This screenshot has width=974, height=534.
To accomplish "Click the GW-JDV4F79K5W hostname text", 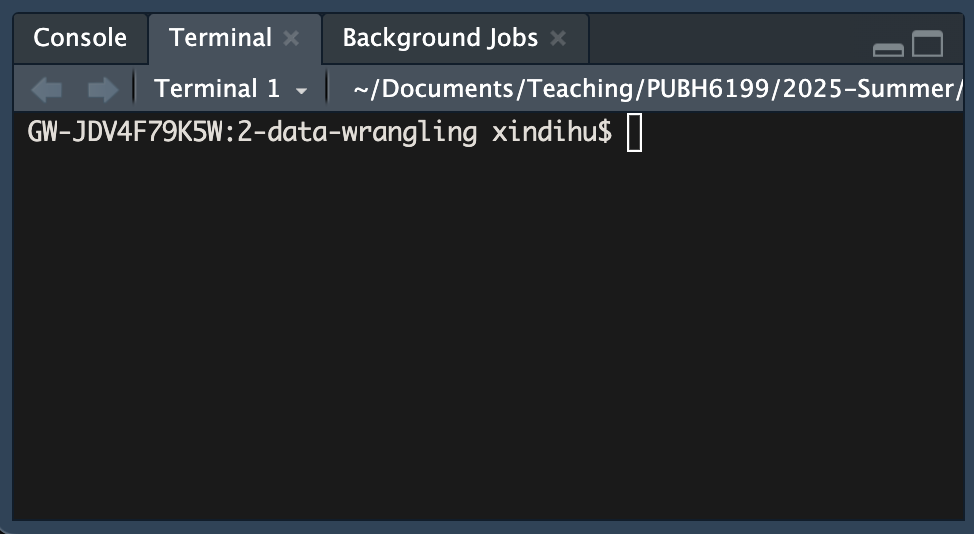I will point(129,133).
